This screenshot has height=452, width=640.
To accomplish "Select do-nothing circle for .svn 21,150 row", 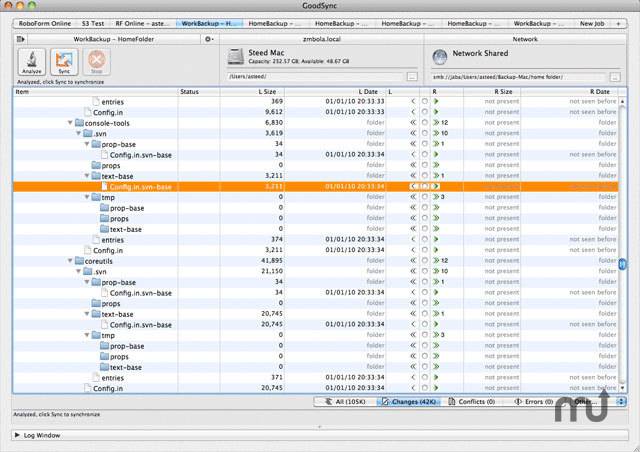I will [x=425, y=271].
